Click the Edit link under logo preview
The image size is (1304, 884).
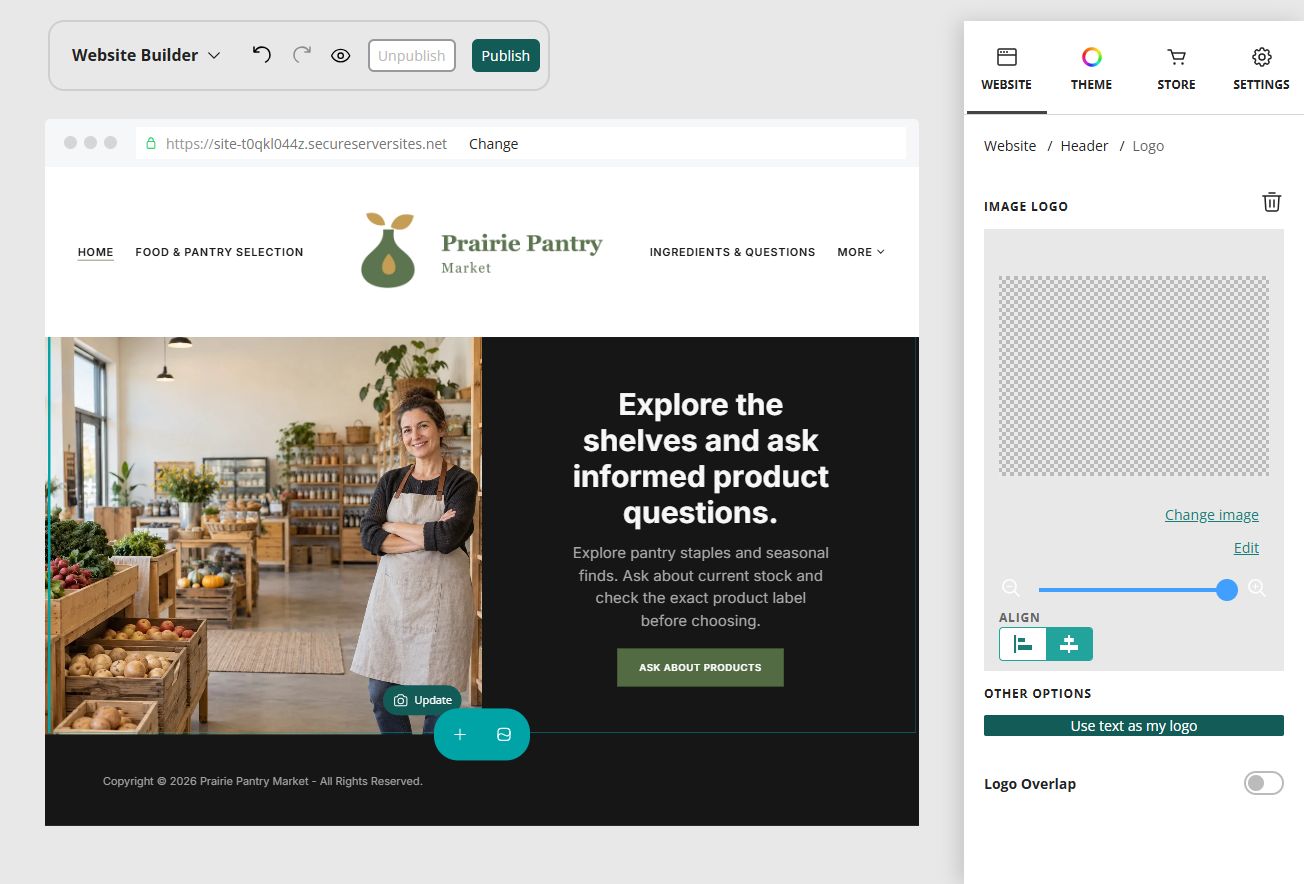click(1246, 548)
